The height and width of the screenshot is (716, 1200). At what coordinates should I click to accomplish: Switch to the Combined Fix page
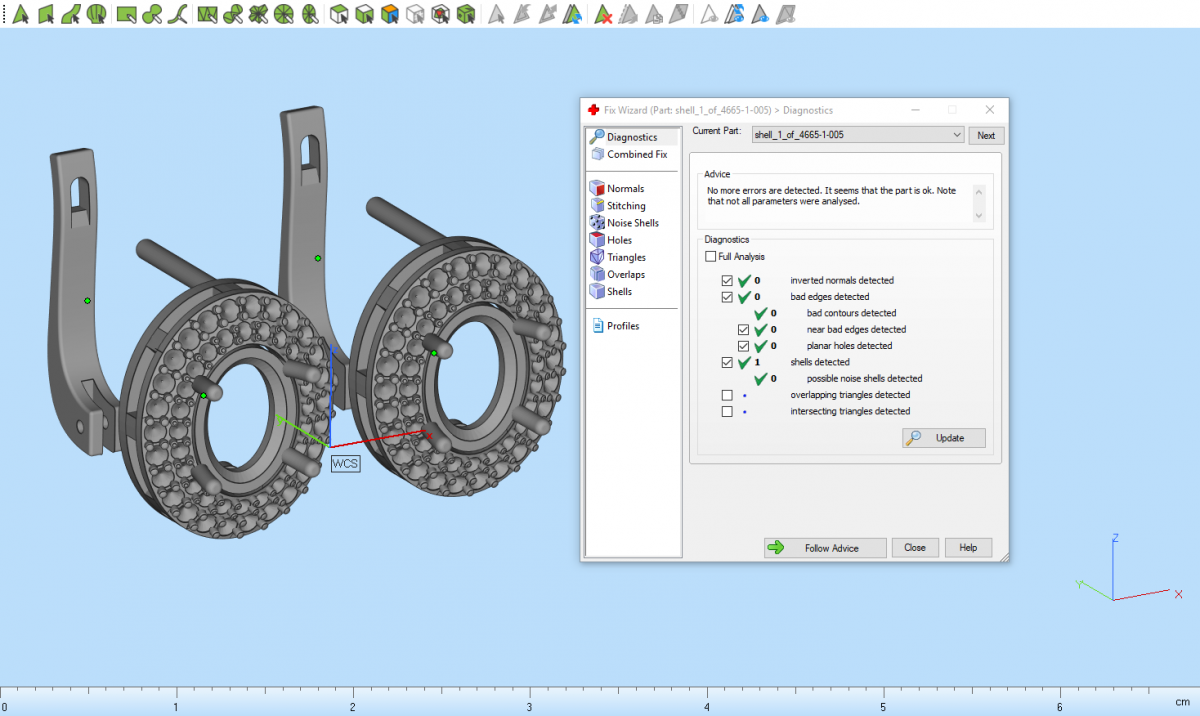pyautogui.click(x=636, y=154)
